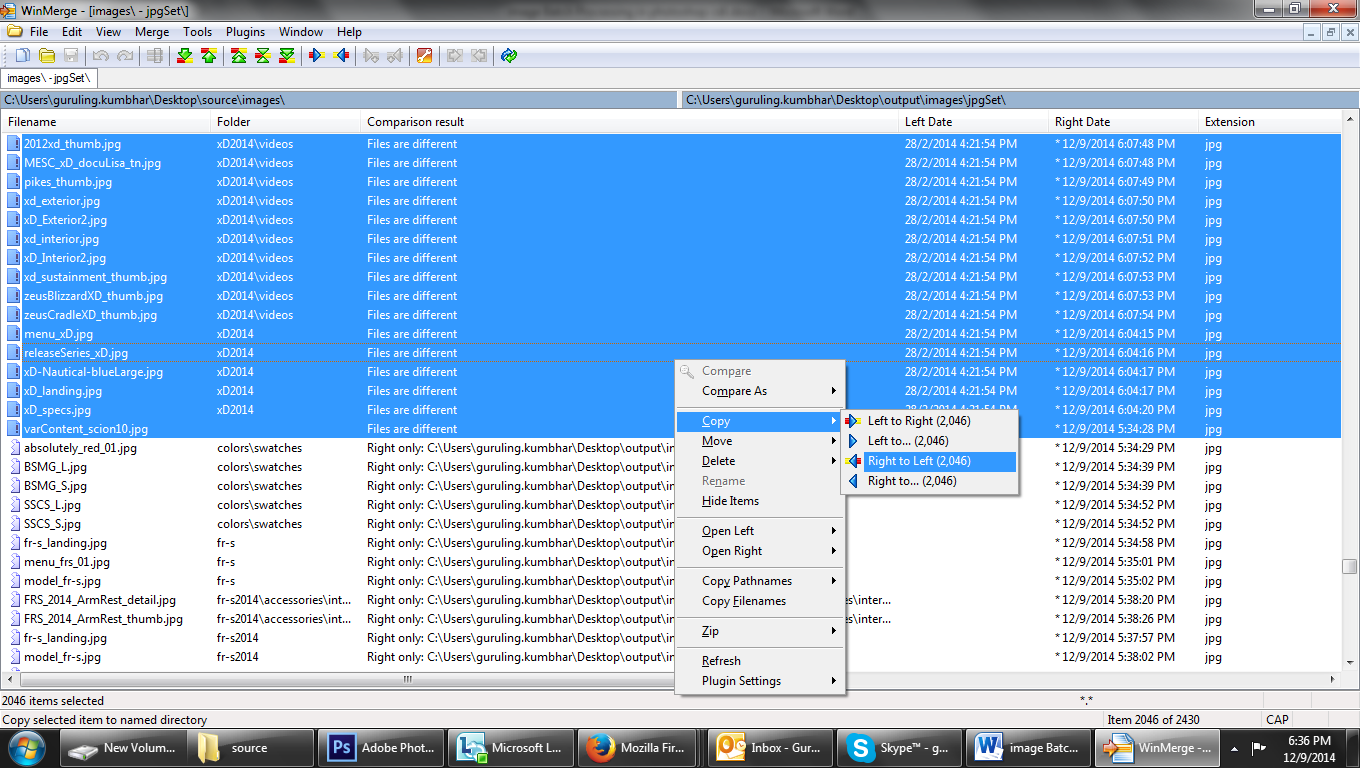Select the Previous Difference toolbar icon
1360x768 pixels.
[210, 56]
